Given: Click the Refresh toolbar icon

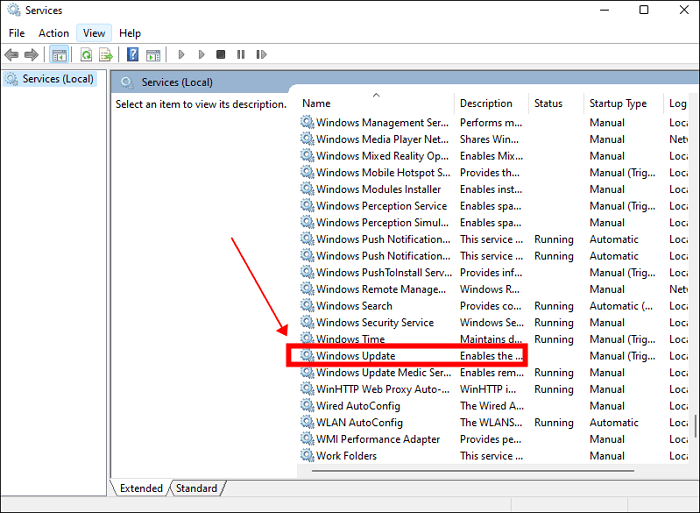Looking at the screenshot, I should [86, 55].
